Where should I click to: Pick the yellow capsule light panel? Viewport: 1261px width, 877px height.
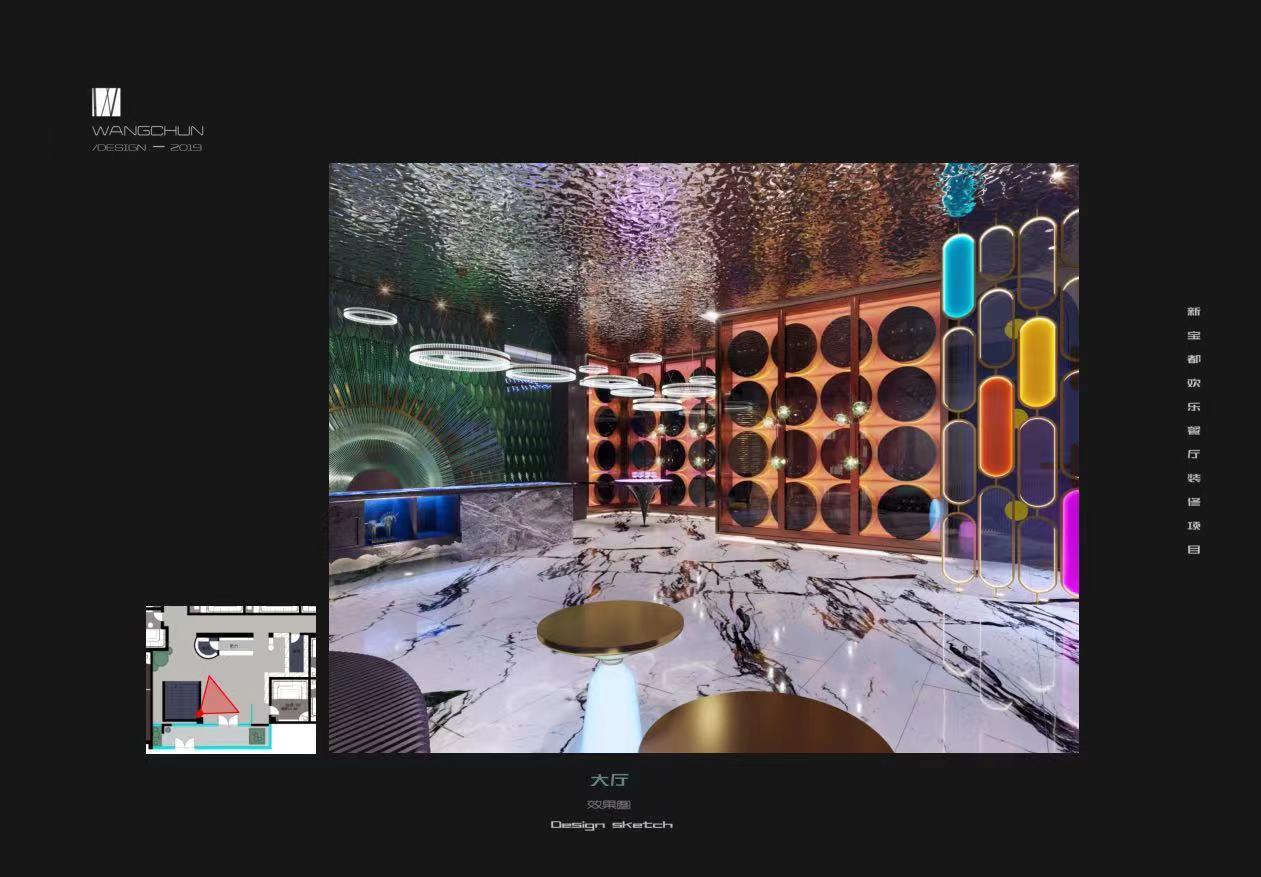point(1037,361)
